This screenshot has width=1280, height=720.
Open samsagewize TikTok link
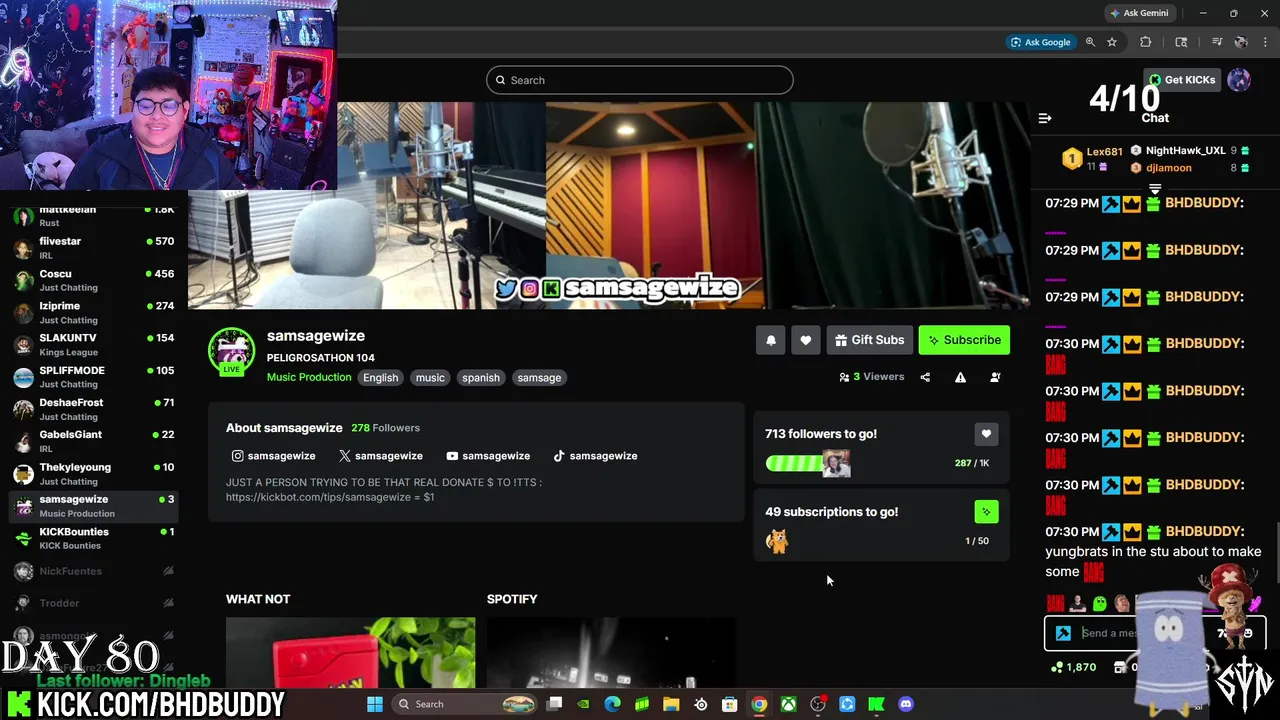click(x=595, y=456)
